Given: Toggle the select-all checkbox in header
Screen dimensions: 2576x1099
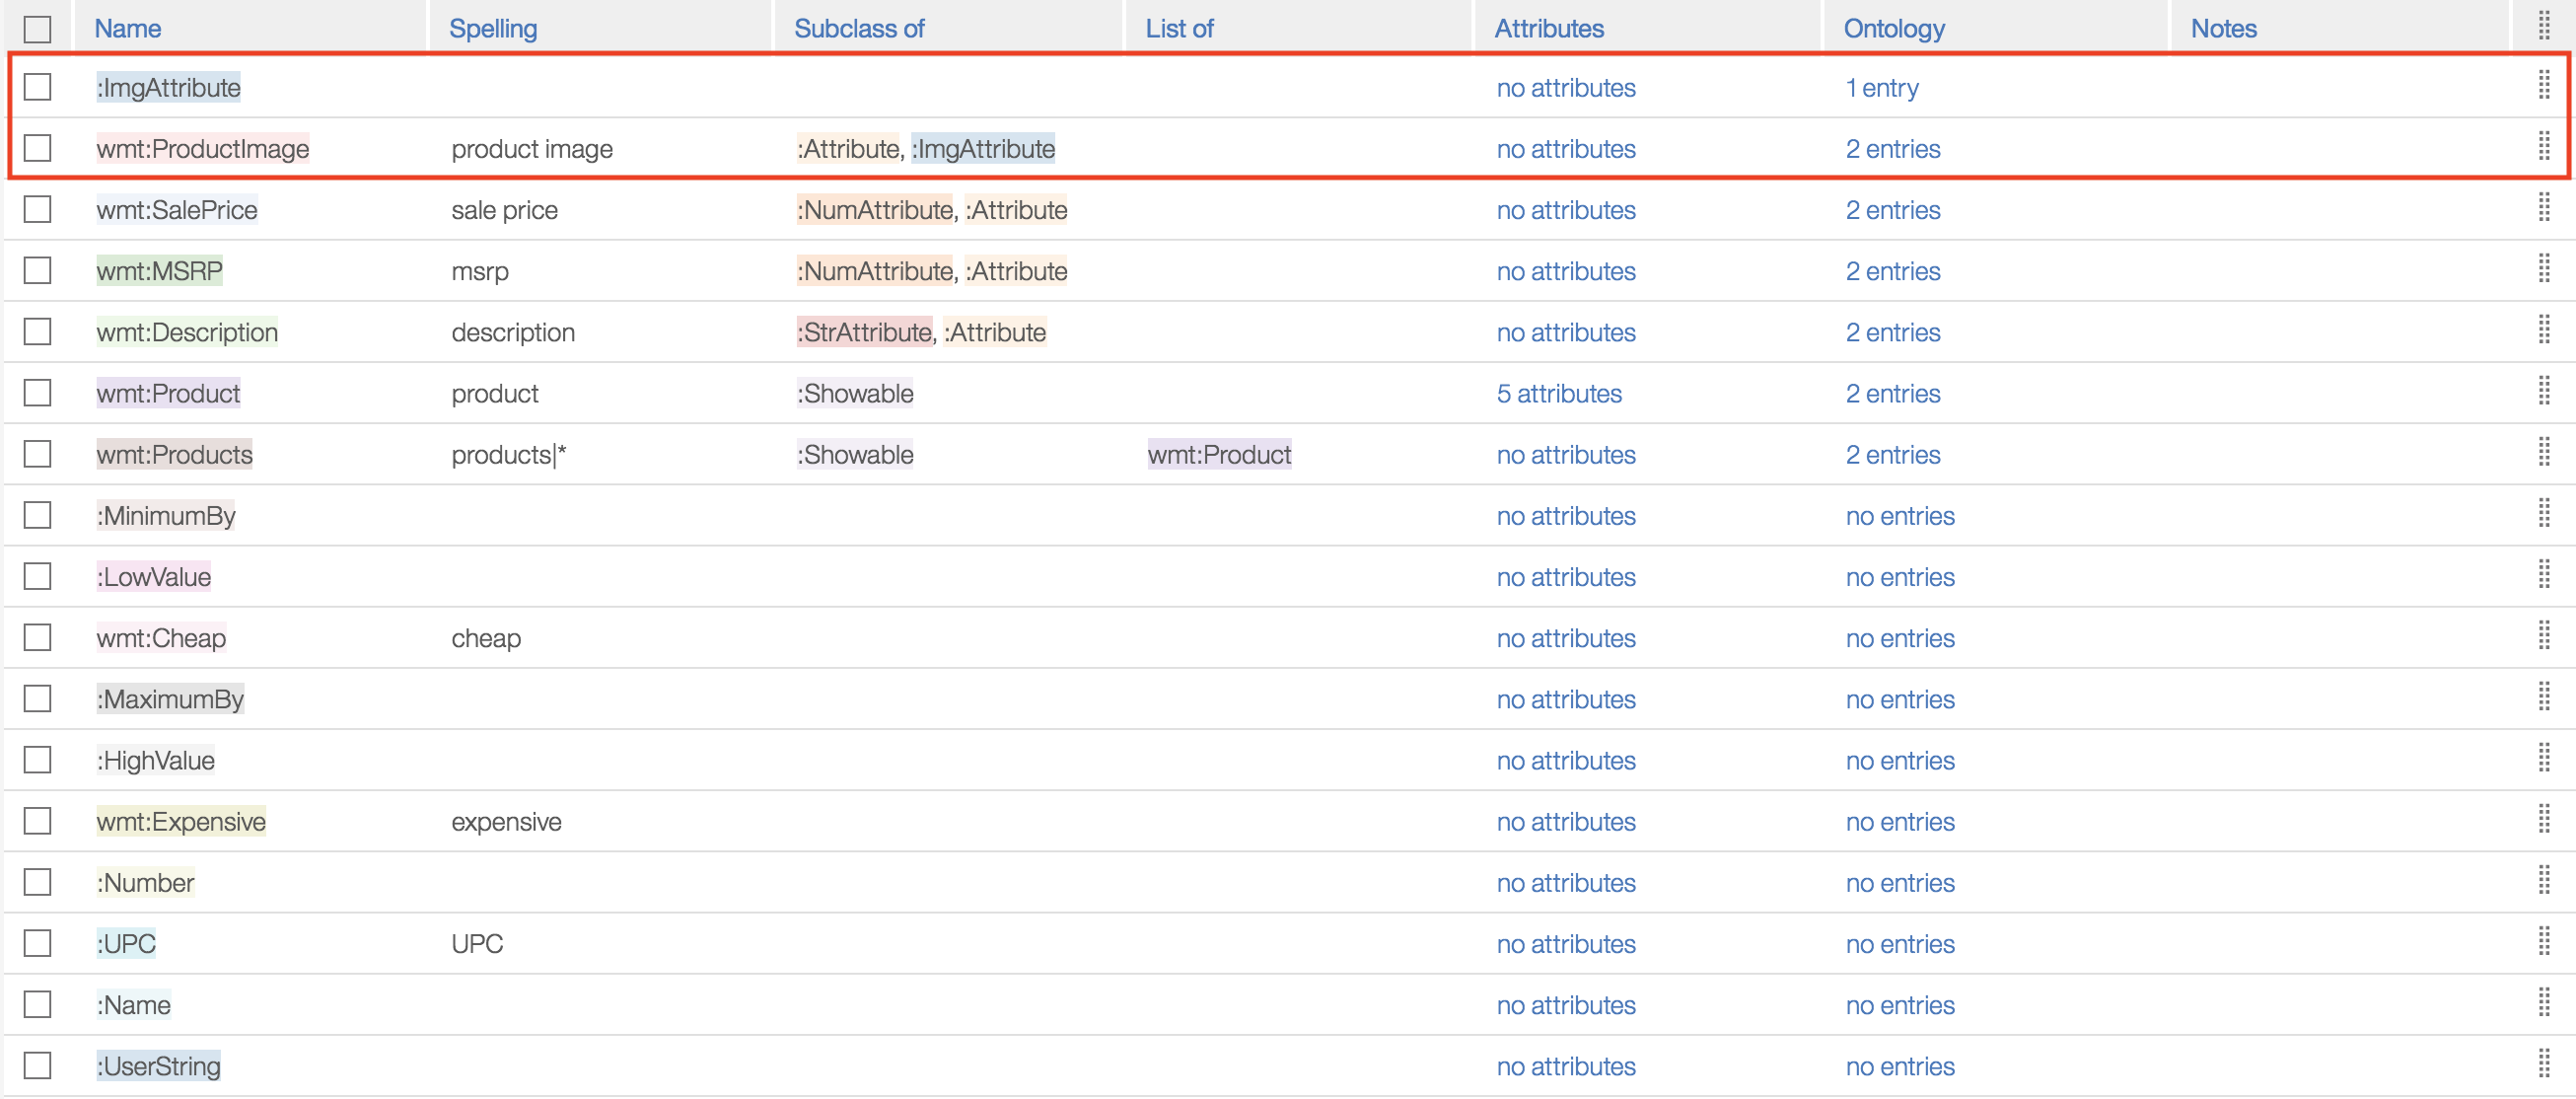Looking at the screenshot, I should 38,29.
